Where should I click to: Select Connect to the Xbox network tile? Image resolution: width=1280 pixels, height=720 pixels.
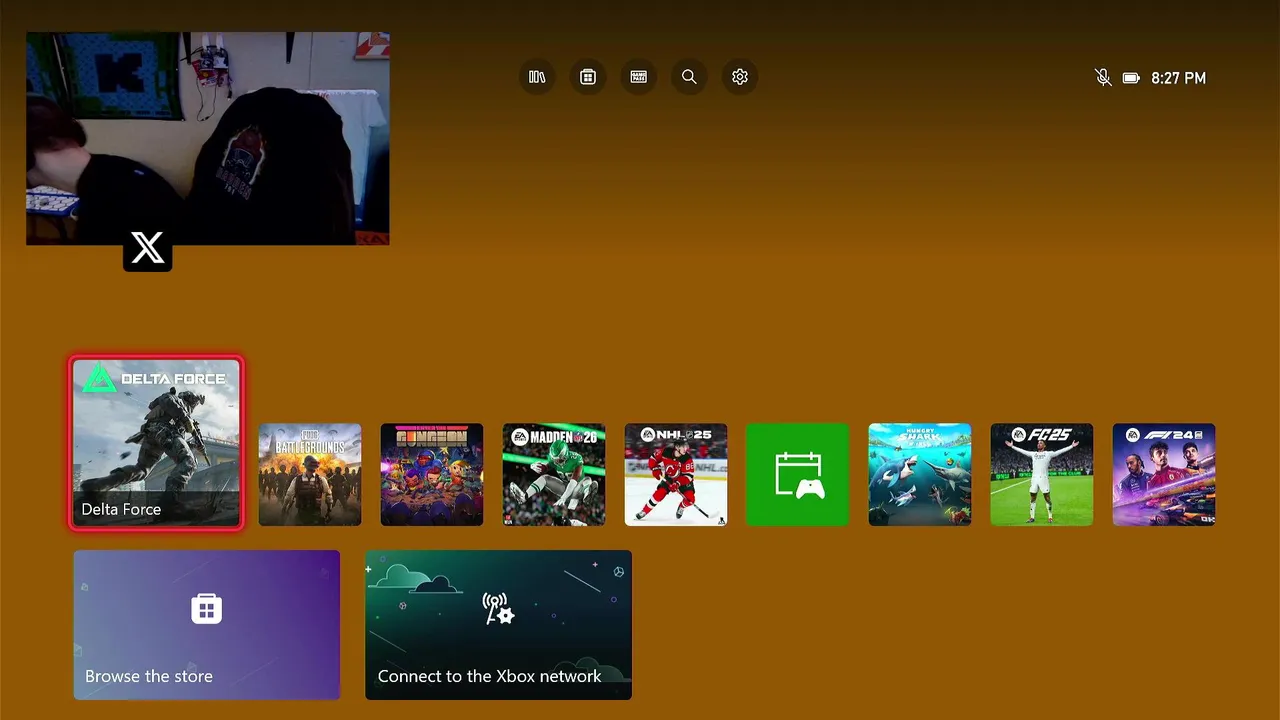pyautogui.click(x=498, y=625)
